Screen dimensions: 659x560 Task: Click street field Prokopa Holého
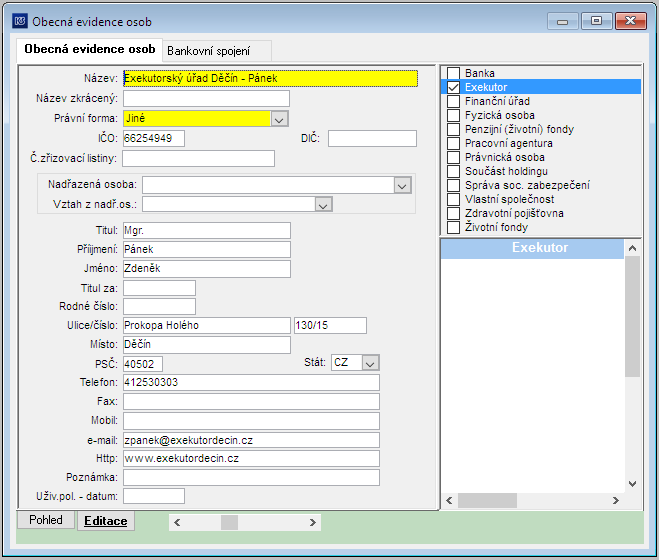pos(206,325)
